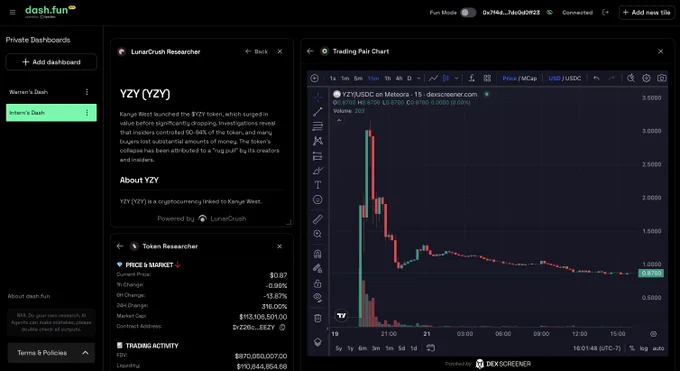680x371 pixels.
Task: Toggle the Fun Mode switch
Action: click(x=468, y=13)
